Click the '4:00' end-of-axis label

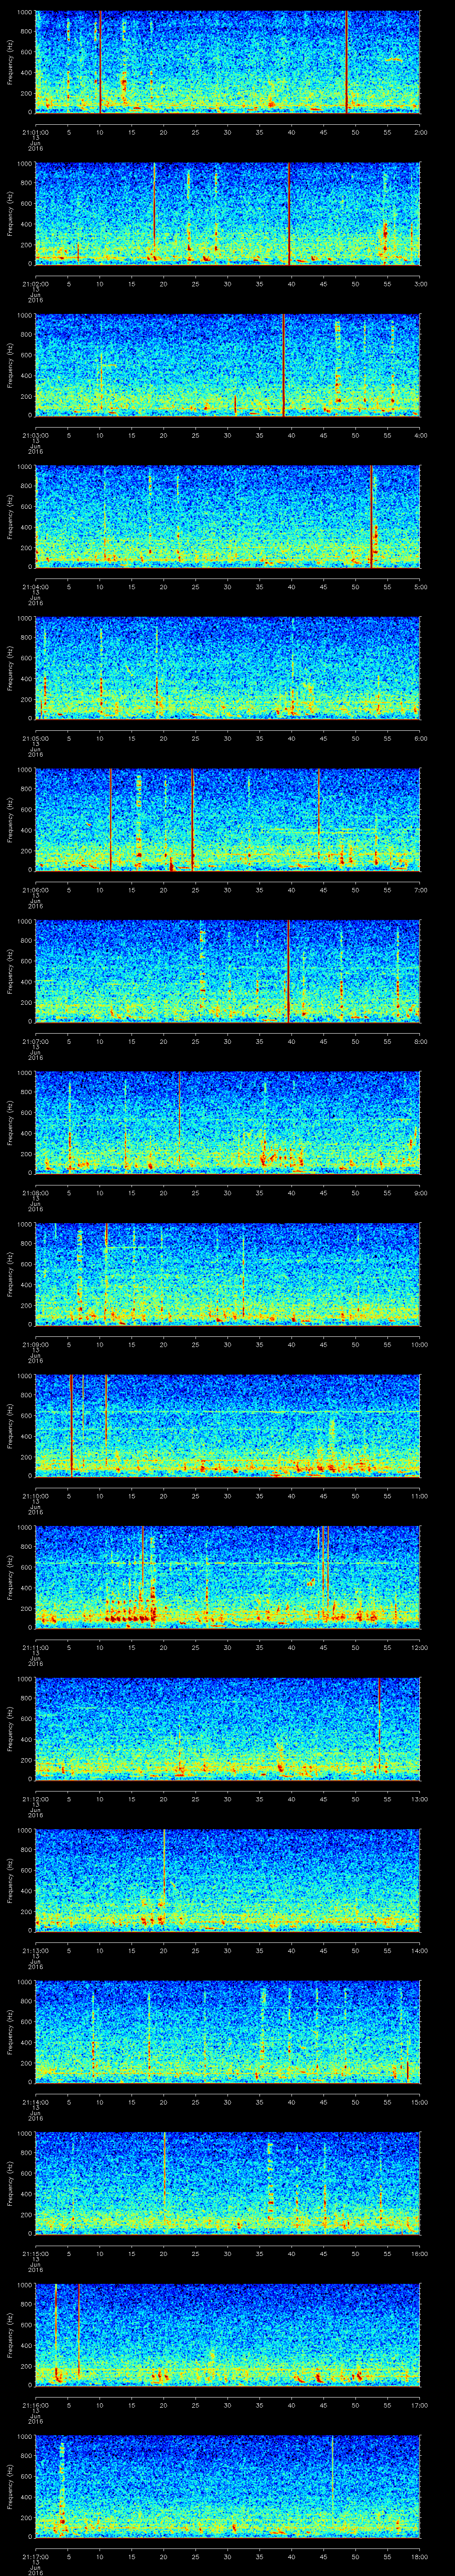point(420,434)
